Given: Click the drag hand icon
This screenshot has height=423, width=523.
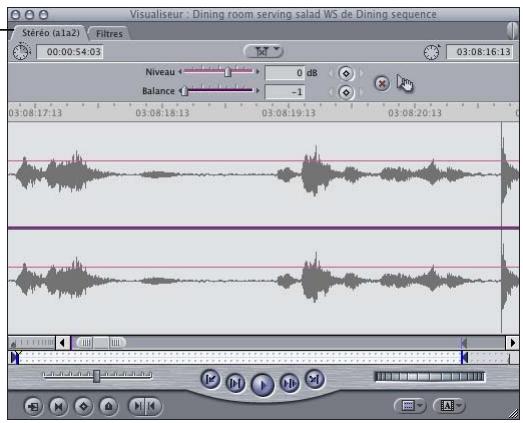Looking at the screenshot, I should [405, 83].
